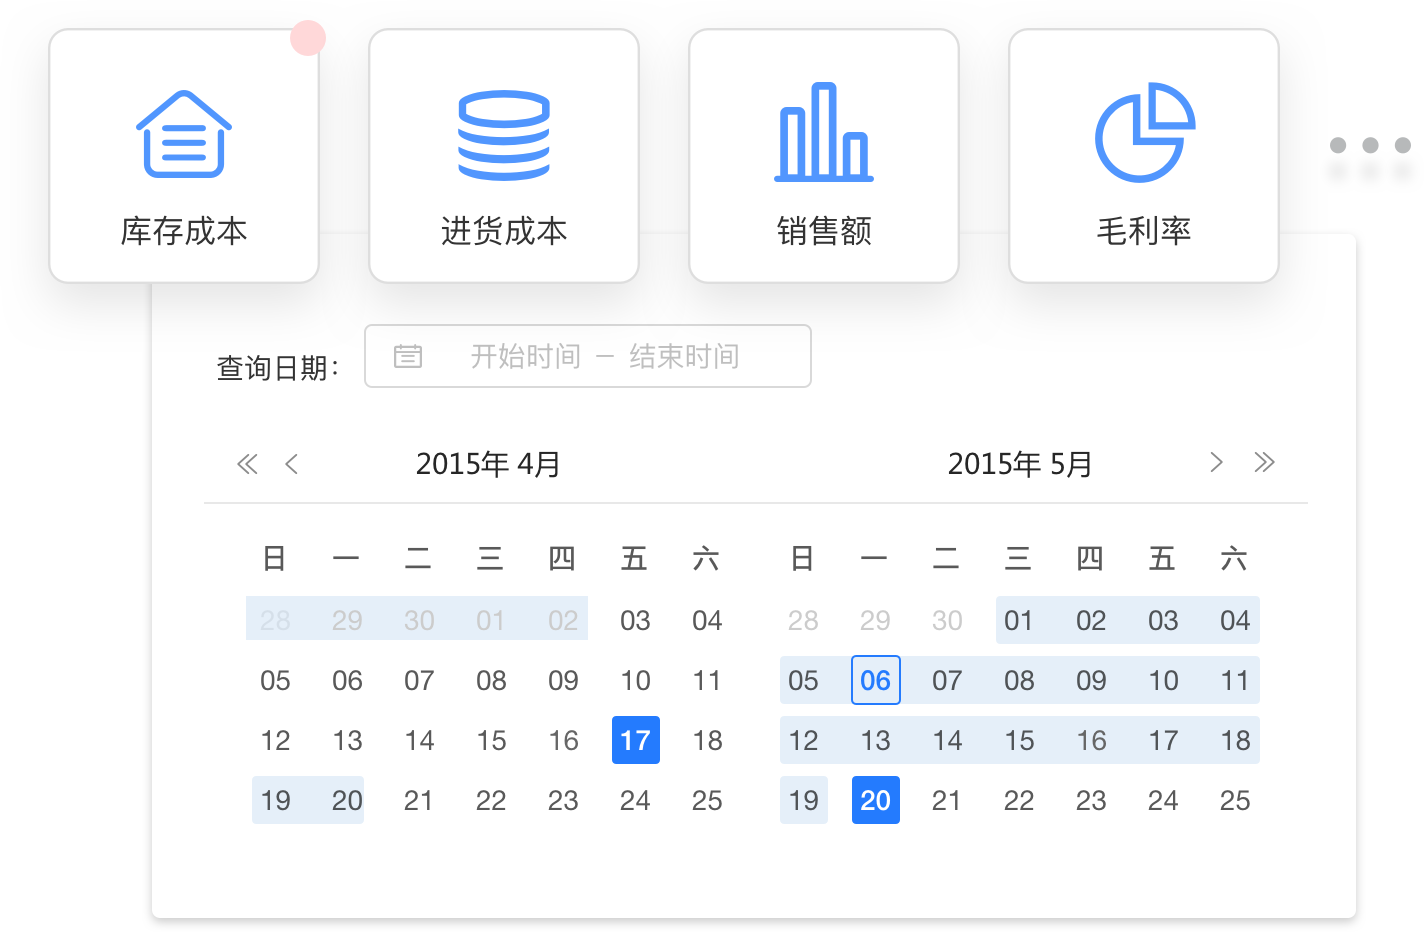Go to next month arrow
Image resolution: width=1426 pixels, height=932 pixels.
1216,462
